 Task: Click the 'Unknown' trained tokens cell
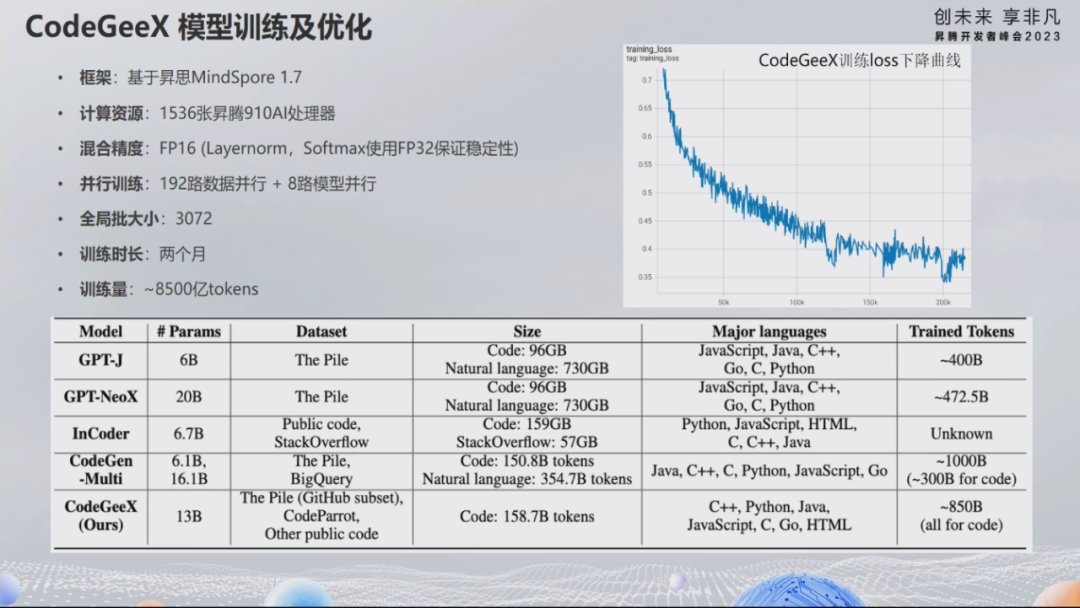962,434
